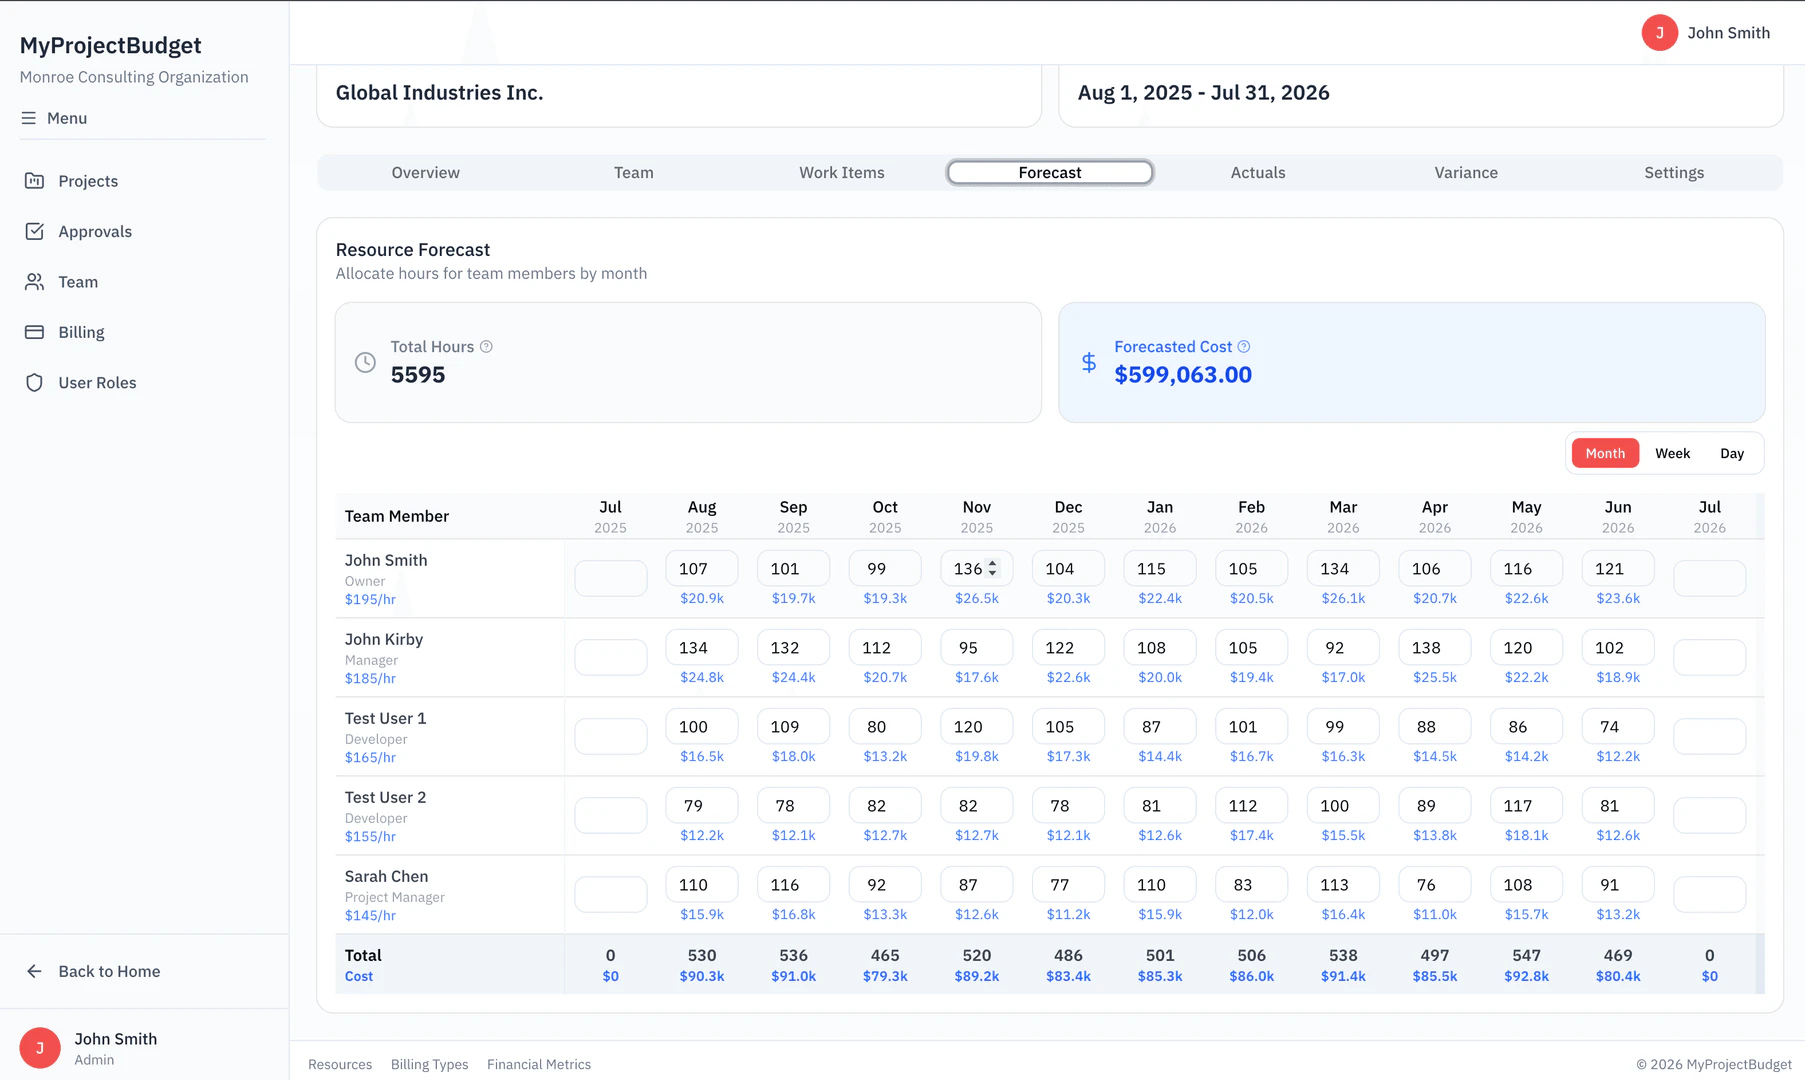Open the sidebar hamburger Menu

(x=54, y=118)
